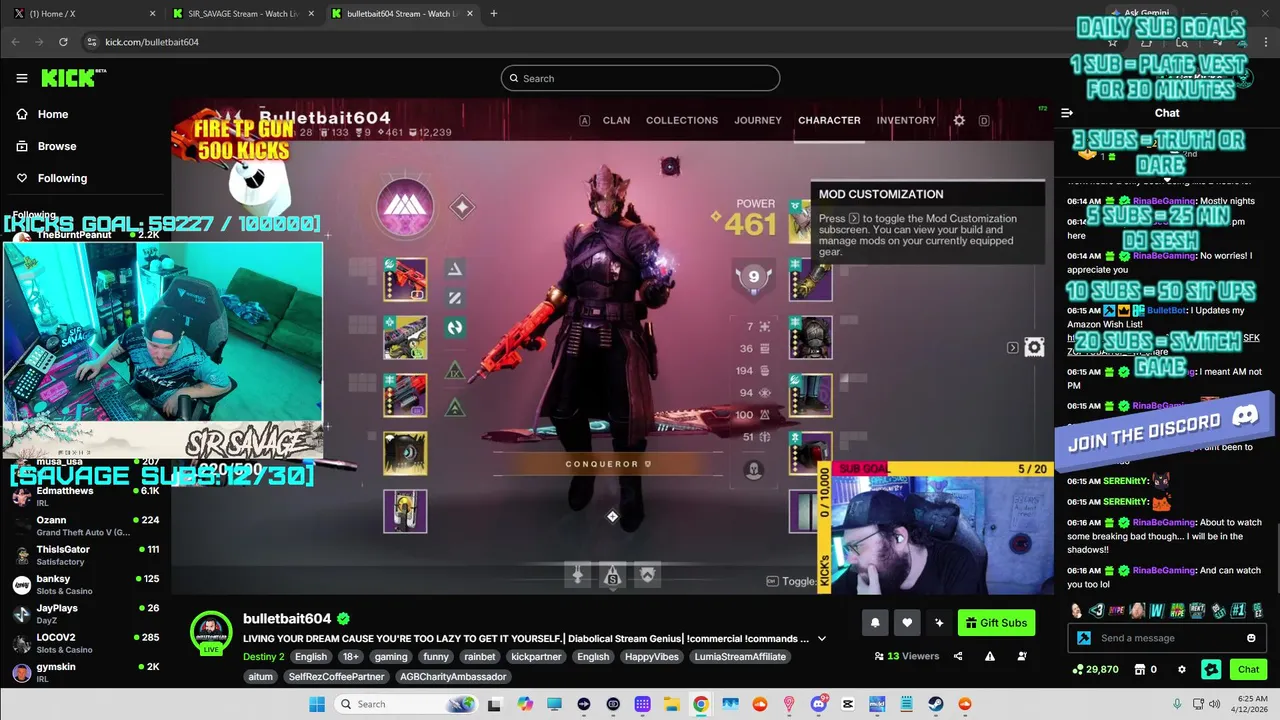
Task: Open a new Chrome tab
Action: [x=494, y=14]
